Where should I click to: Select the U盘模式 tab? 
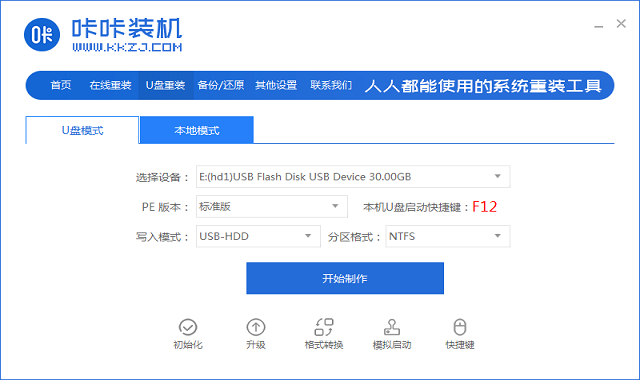coord(82,130)
